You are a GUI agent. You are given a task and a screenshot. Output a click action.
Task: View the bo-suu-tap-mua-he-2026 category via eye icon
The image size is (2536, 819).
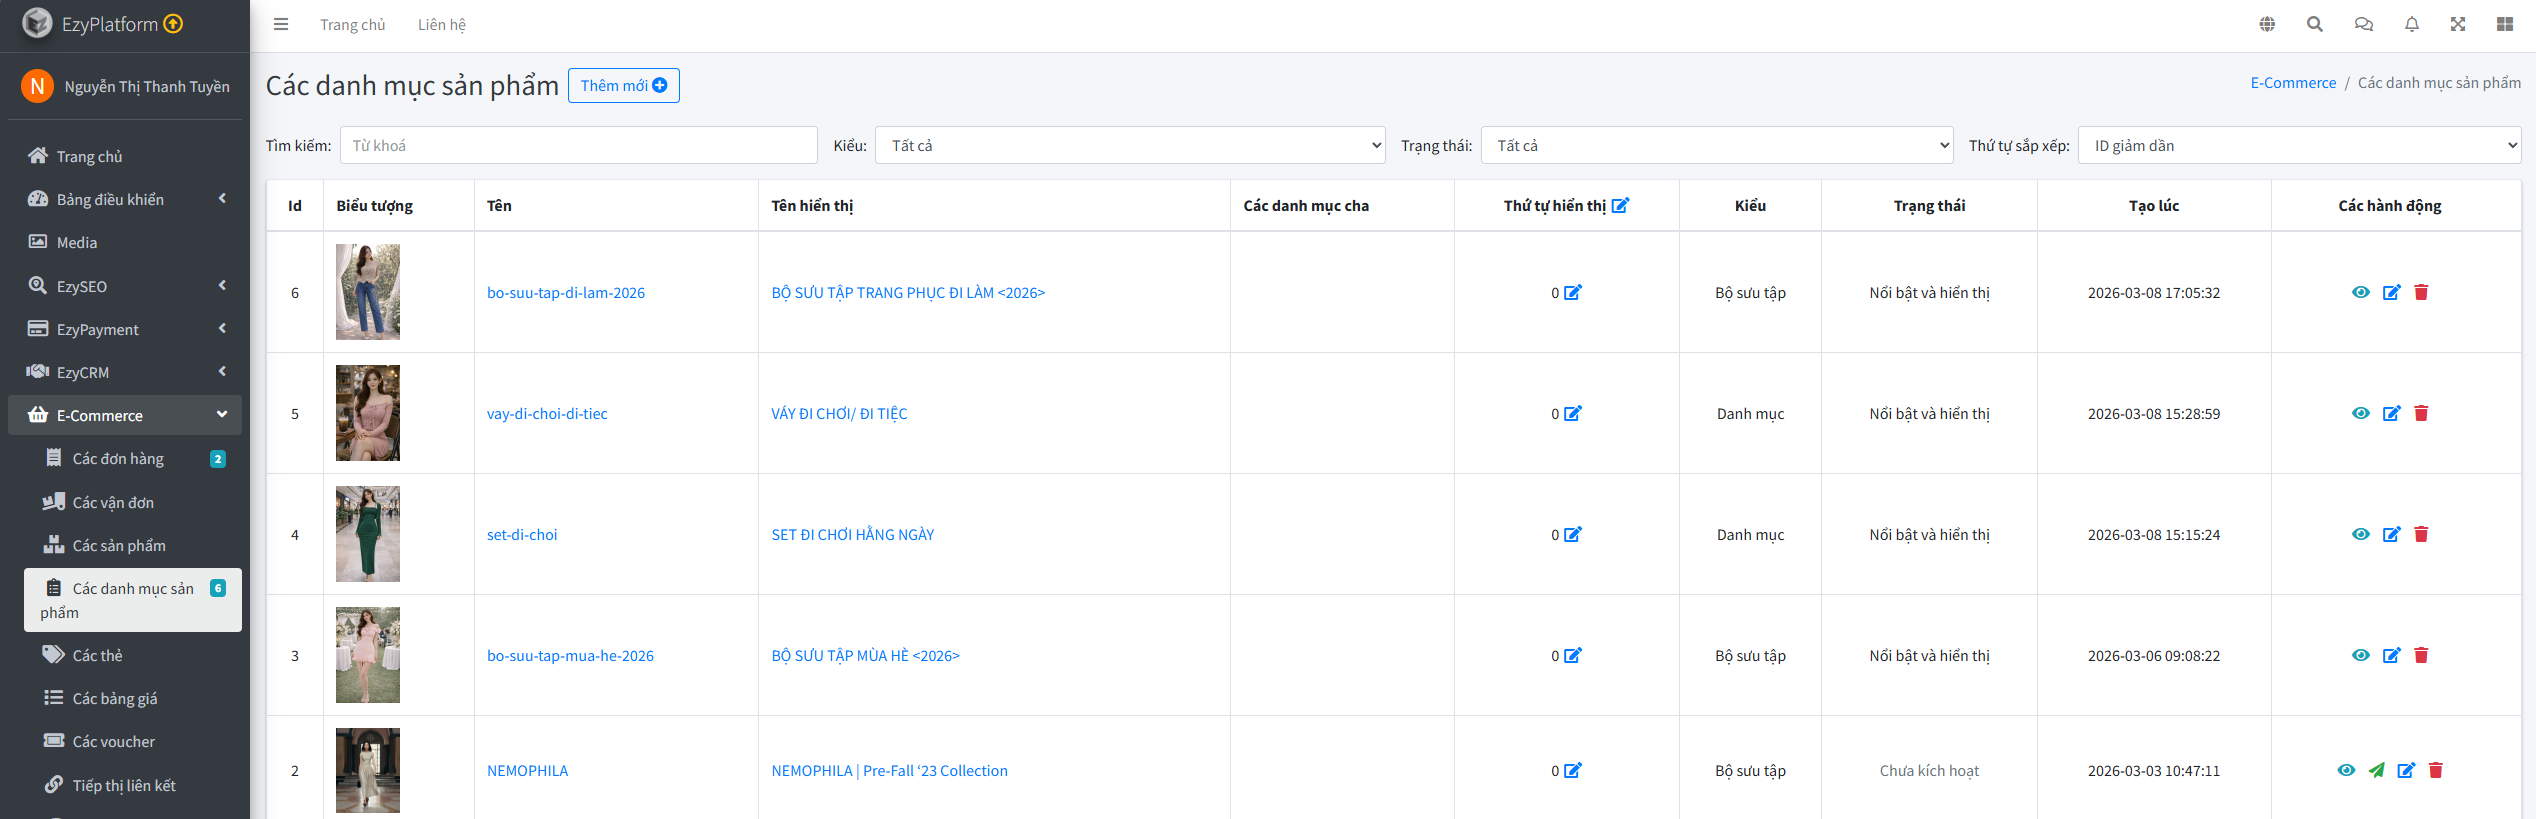[2360, 655]
